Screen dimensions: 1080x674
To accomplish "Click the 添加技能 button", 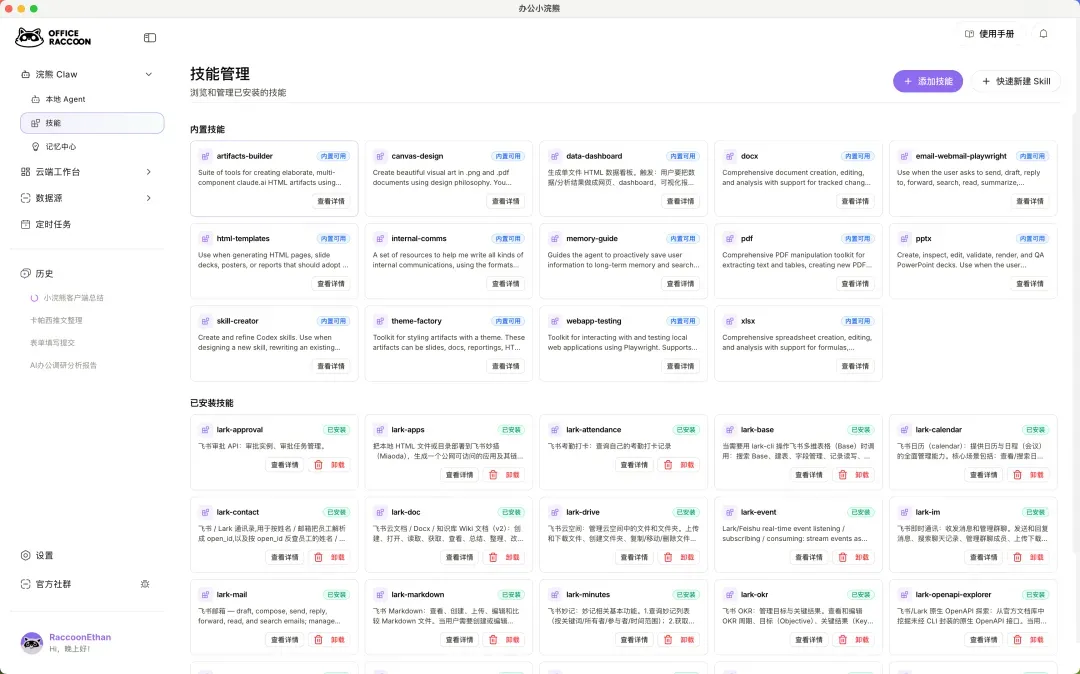I will click(928, 81).
